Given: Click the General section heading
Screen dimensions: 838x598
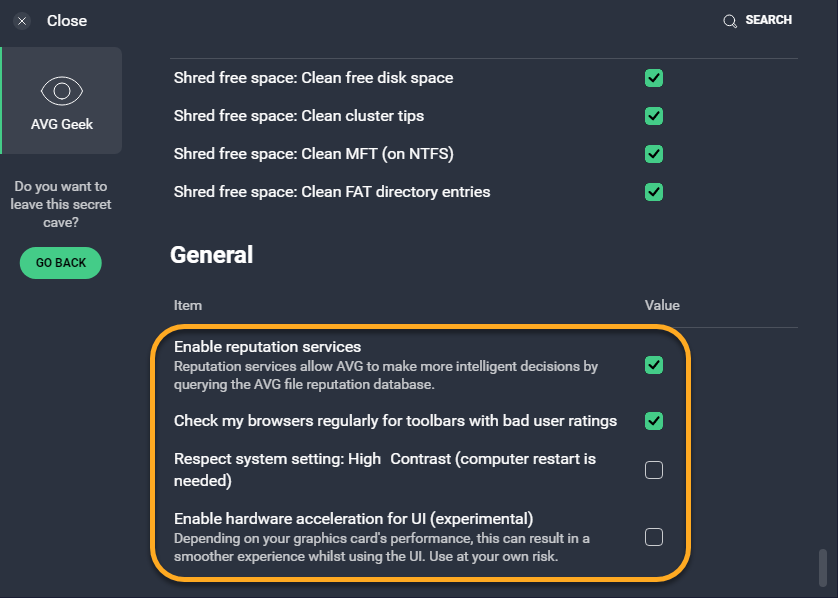Looking at the screenshot, I should tap(211, 255).
